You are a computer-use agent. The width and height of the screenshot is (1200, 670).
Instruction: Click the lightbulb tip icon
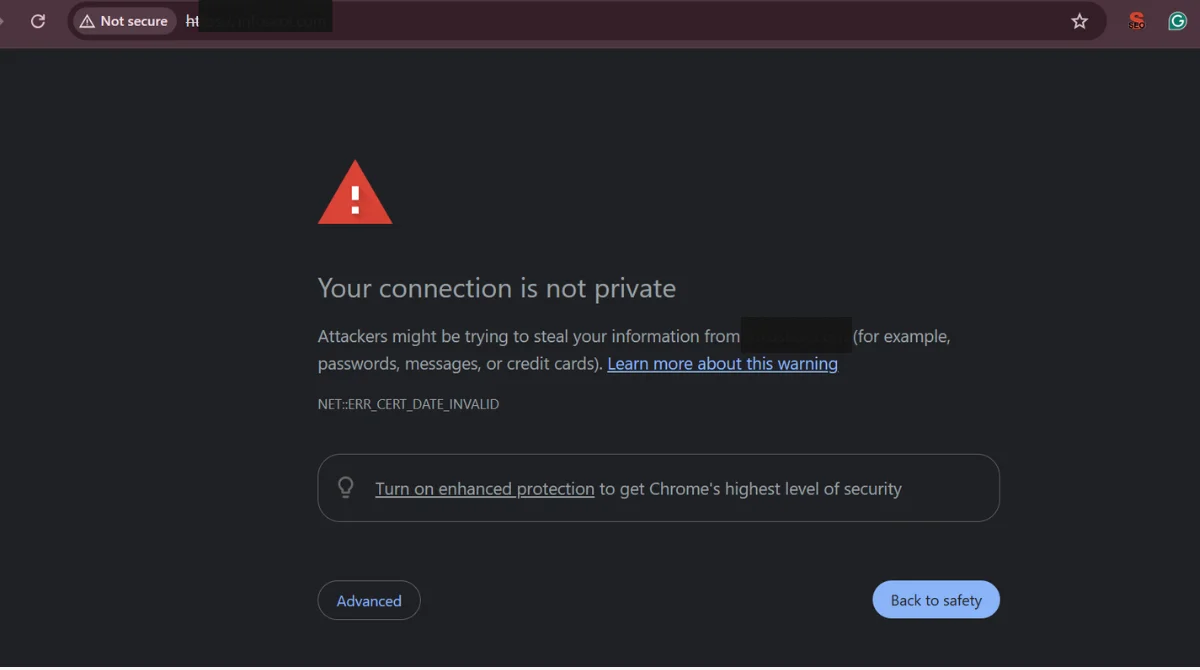pyautogui.click(x=345, y=487)
